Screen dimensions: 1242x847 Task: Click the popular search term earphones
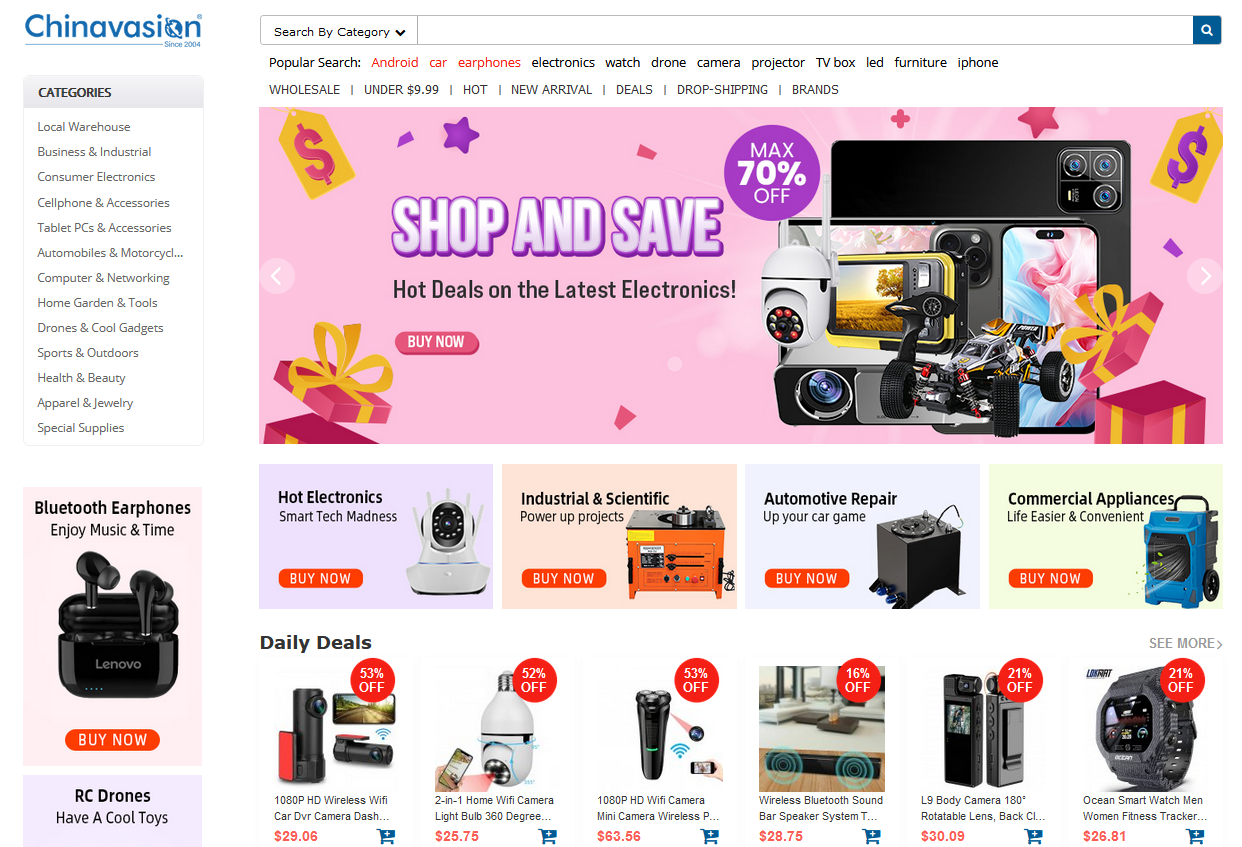pyautogui.click(x=489, y=62)
